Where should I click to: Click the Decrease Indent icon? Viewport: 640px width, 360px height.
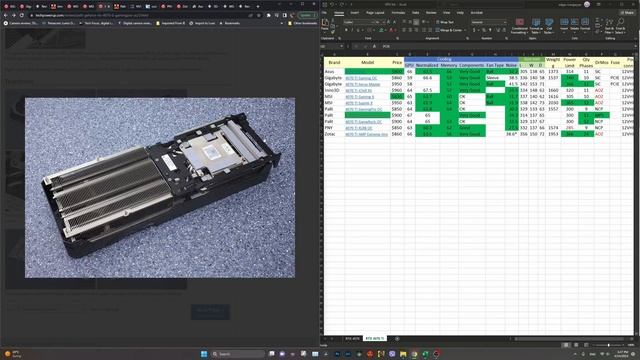click(424, 30)
